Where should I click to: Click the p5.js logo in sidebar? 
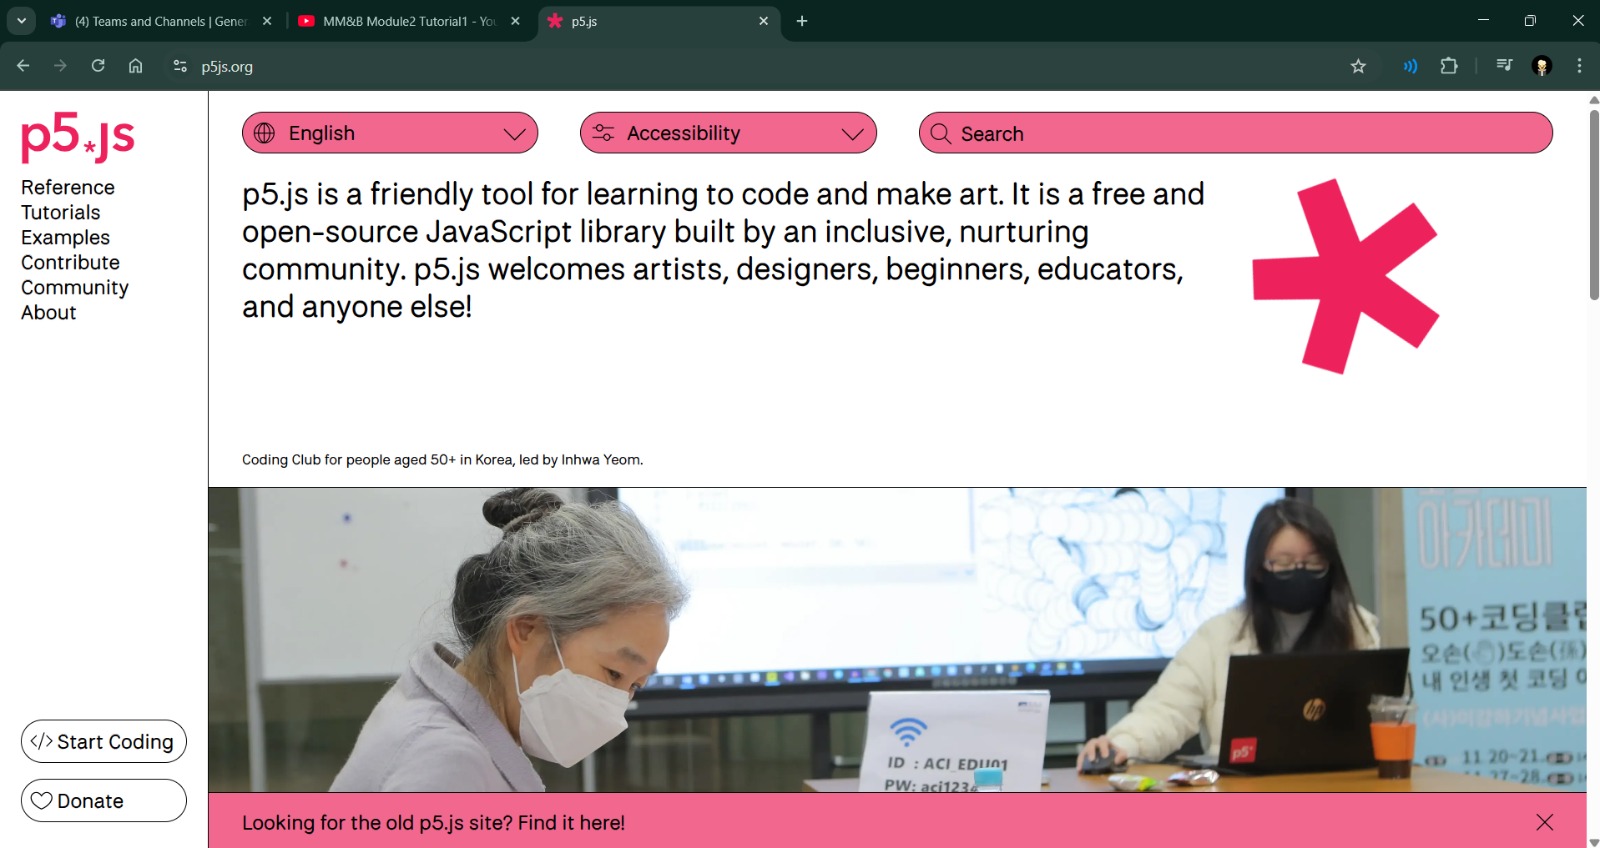pos(78,136)
